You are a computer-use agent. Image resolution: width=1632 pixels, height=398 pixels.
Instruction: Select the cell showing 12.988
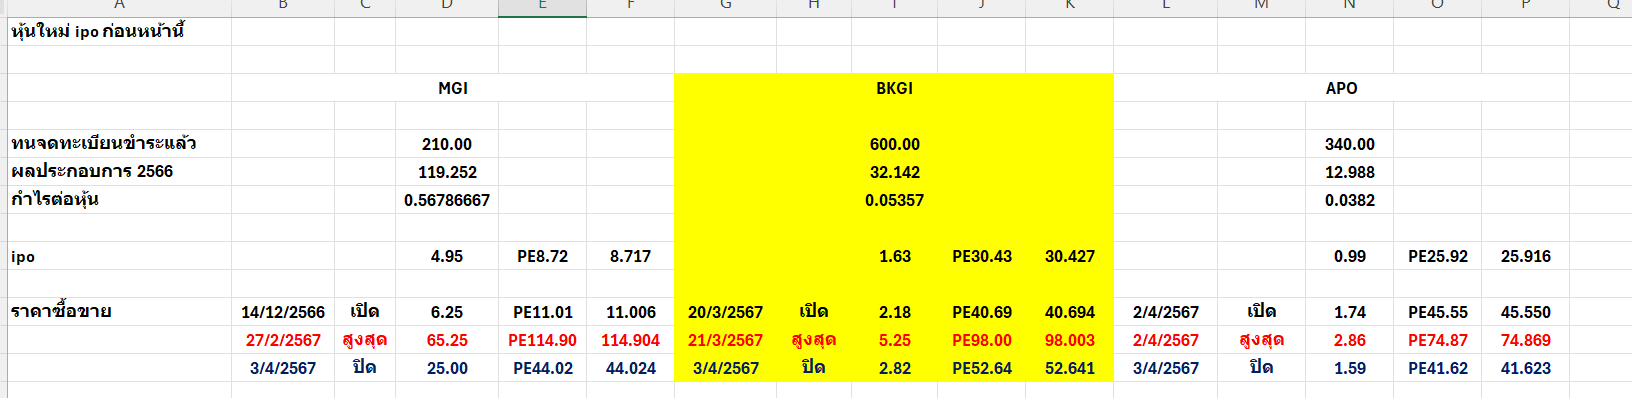1349,172
